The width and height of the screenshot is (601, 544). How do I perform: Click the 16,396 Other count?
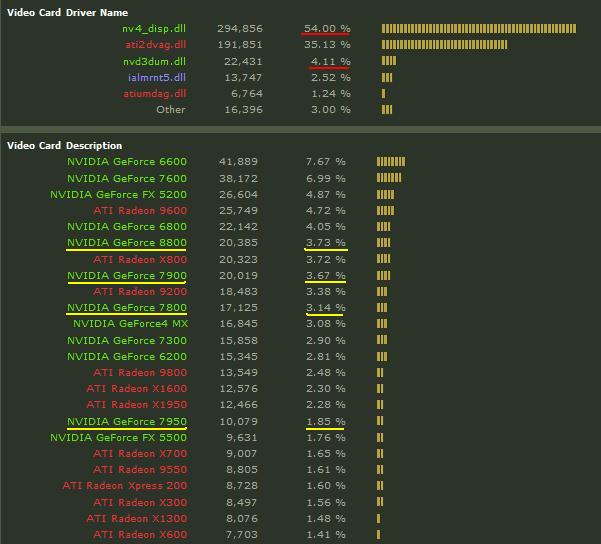tap(244, 110)
